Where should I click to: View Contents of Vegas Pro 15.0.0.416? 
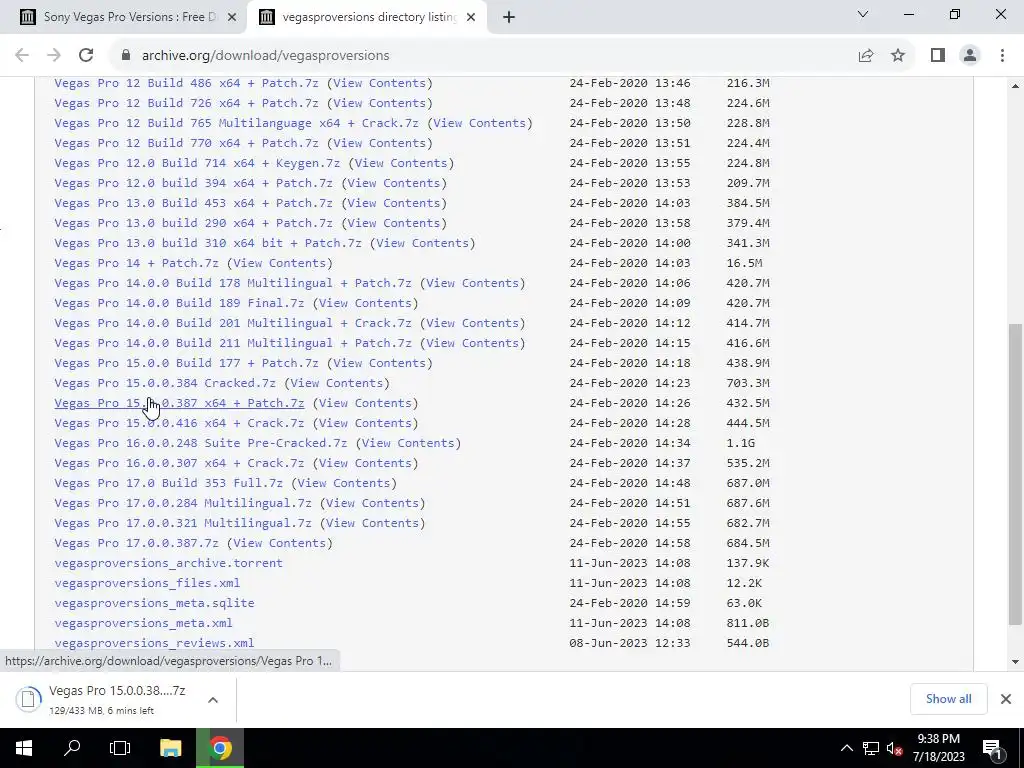[364, 423]
